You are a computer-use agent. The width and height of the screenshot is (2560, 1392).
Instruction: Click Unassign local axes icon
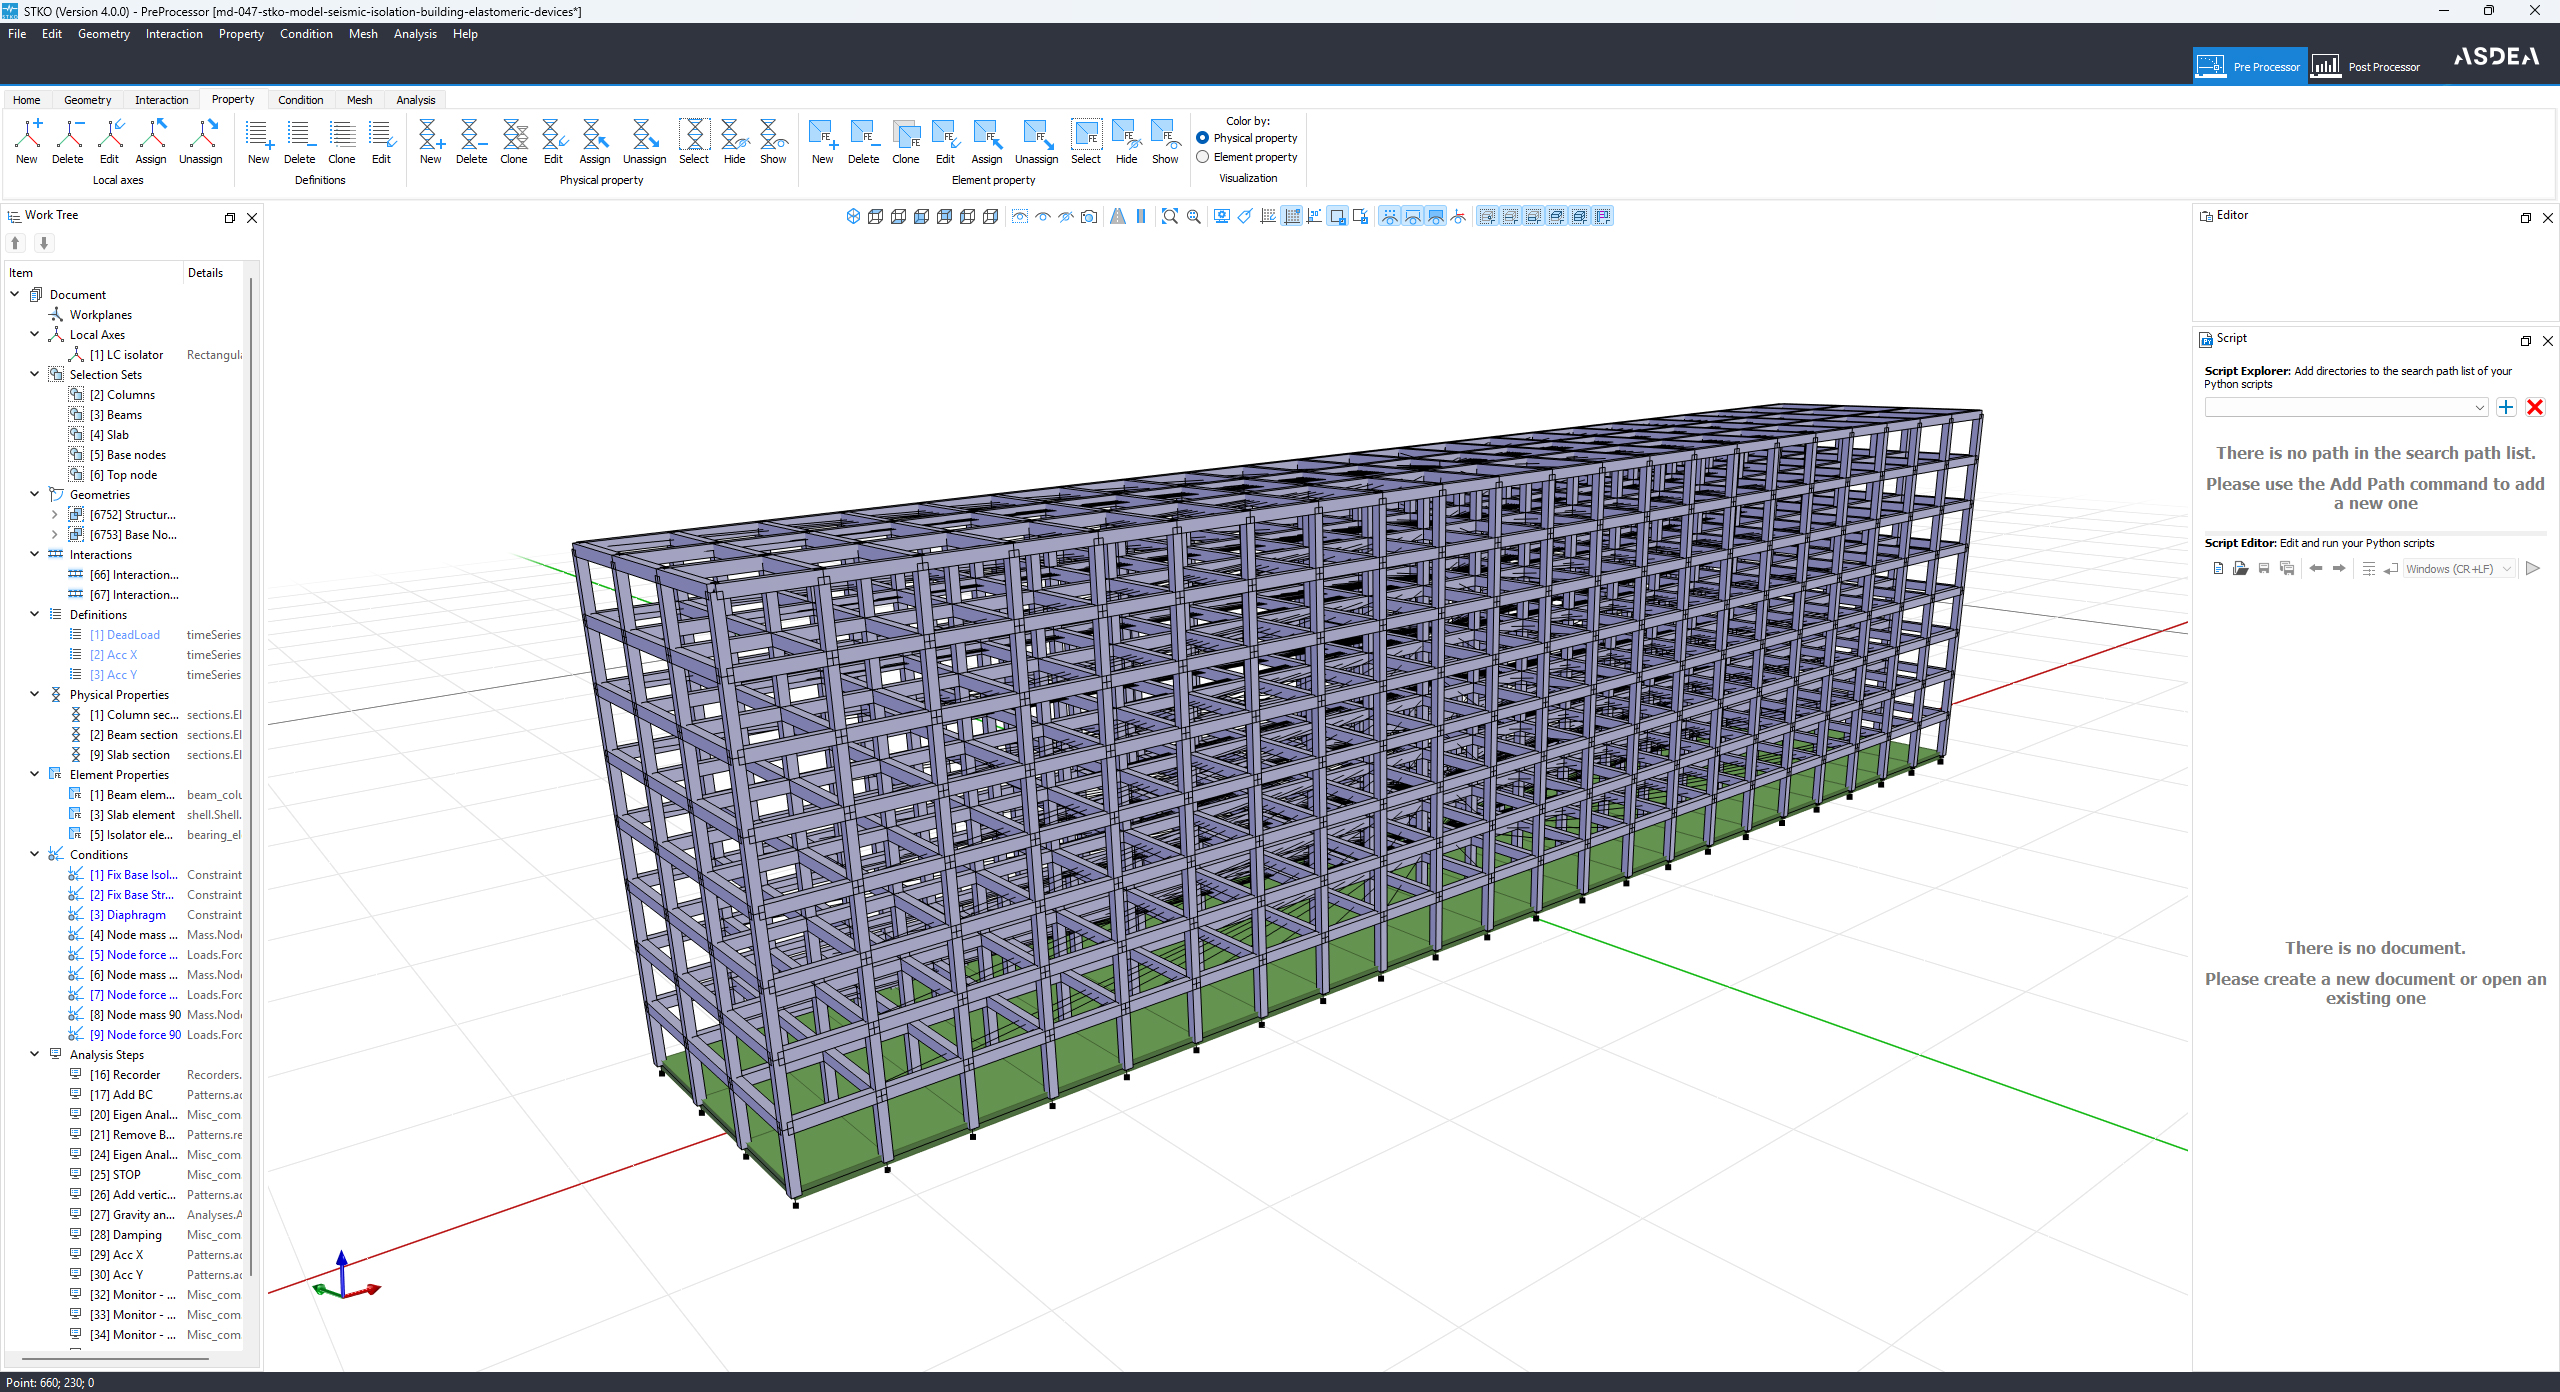point(201,141)
